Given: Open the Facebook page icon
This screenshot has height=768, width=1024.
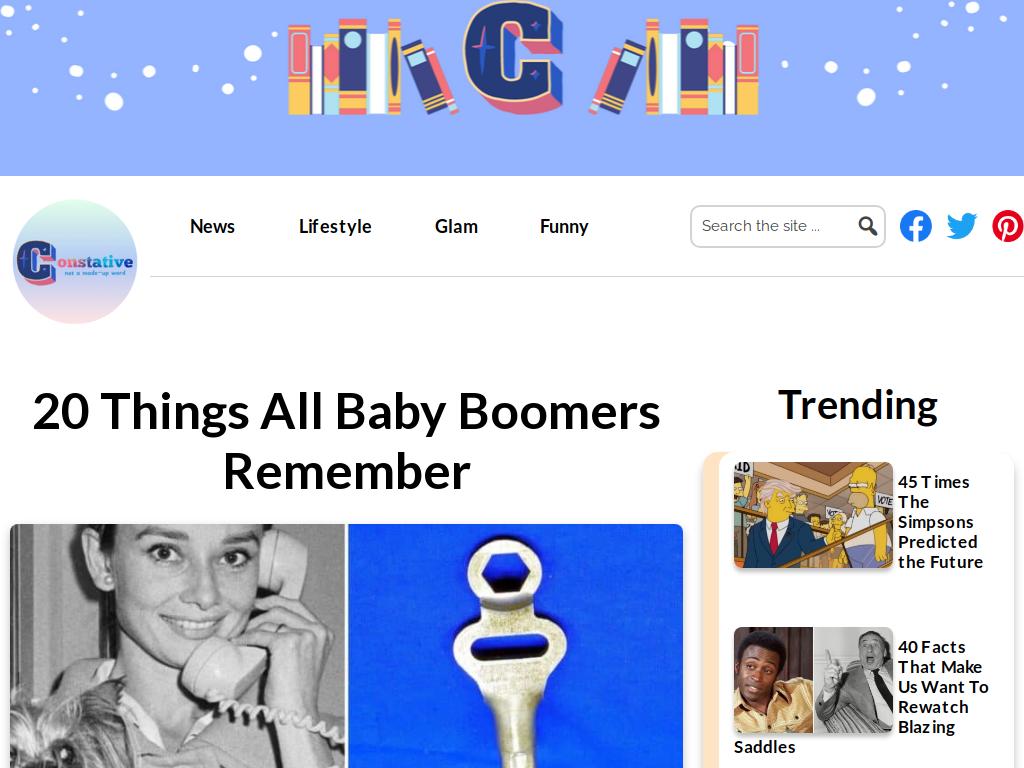Looking at the screenshot, I should click(x=916, y=226).
